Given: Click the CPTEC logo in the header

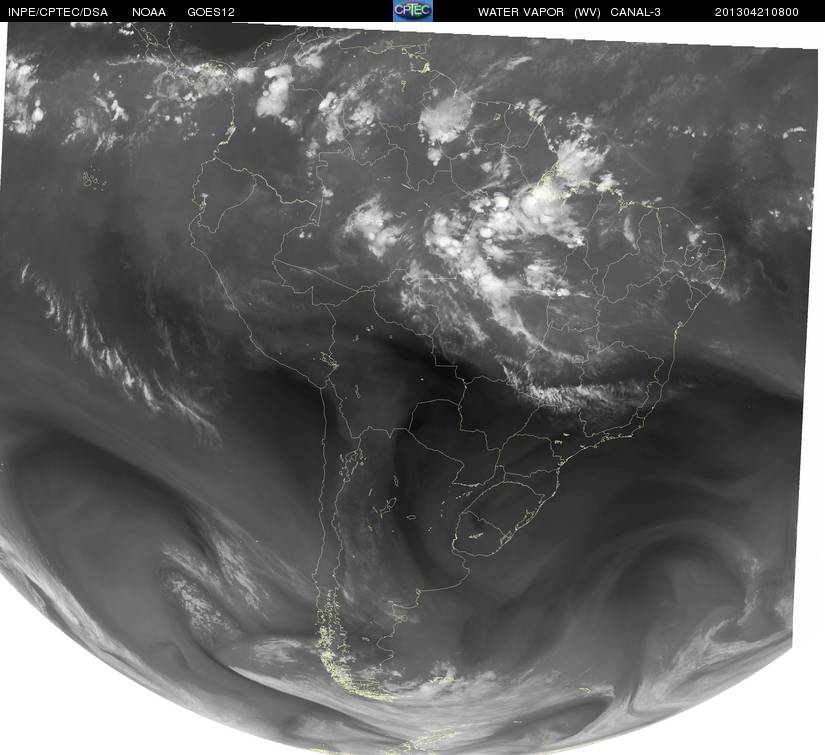Looking at the screenshot, I should click(413, 11).
